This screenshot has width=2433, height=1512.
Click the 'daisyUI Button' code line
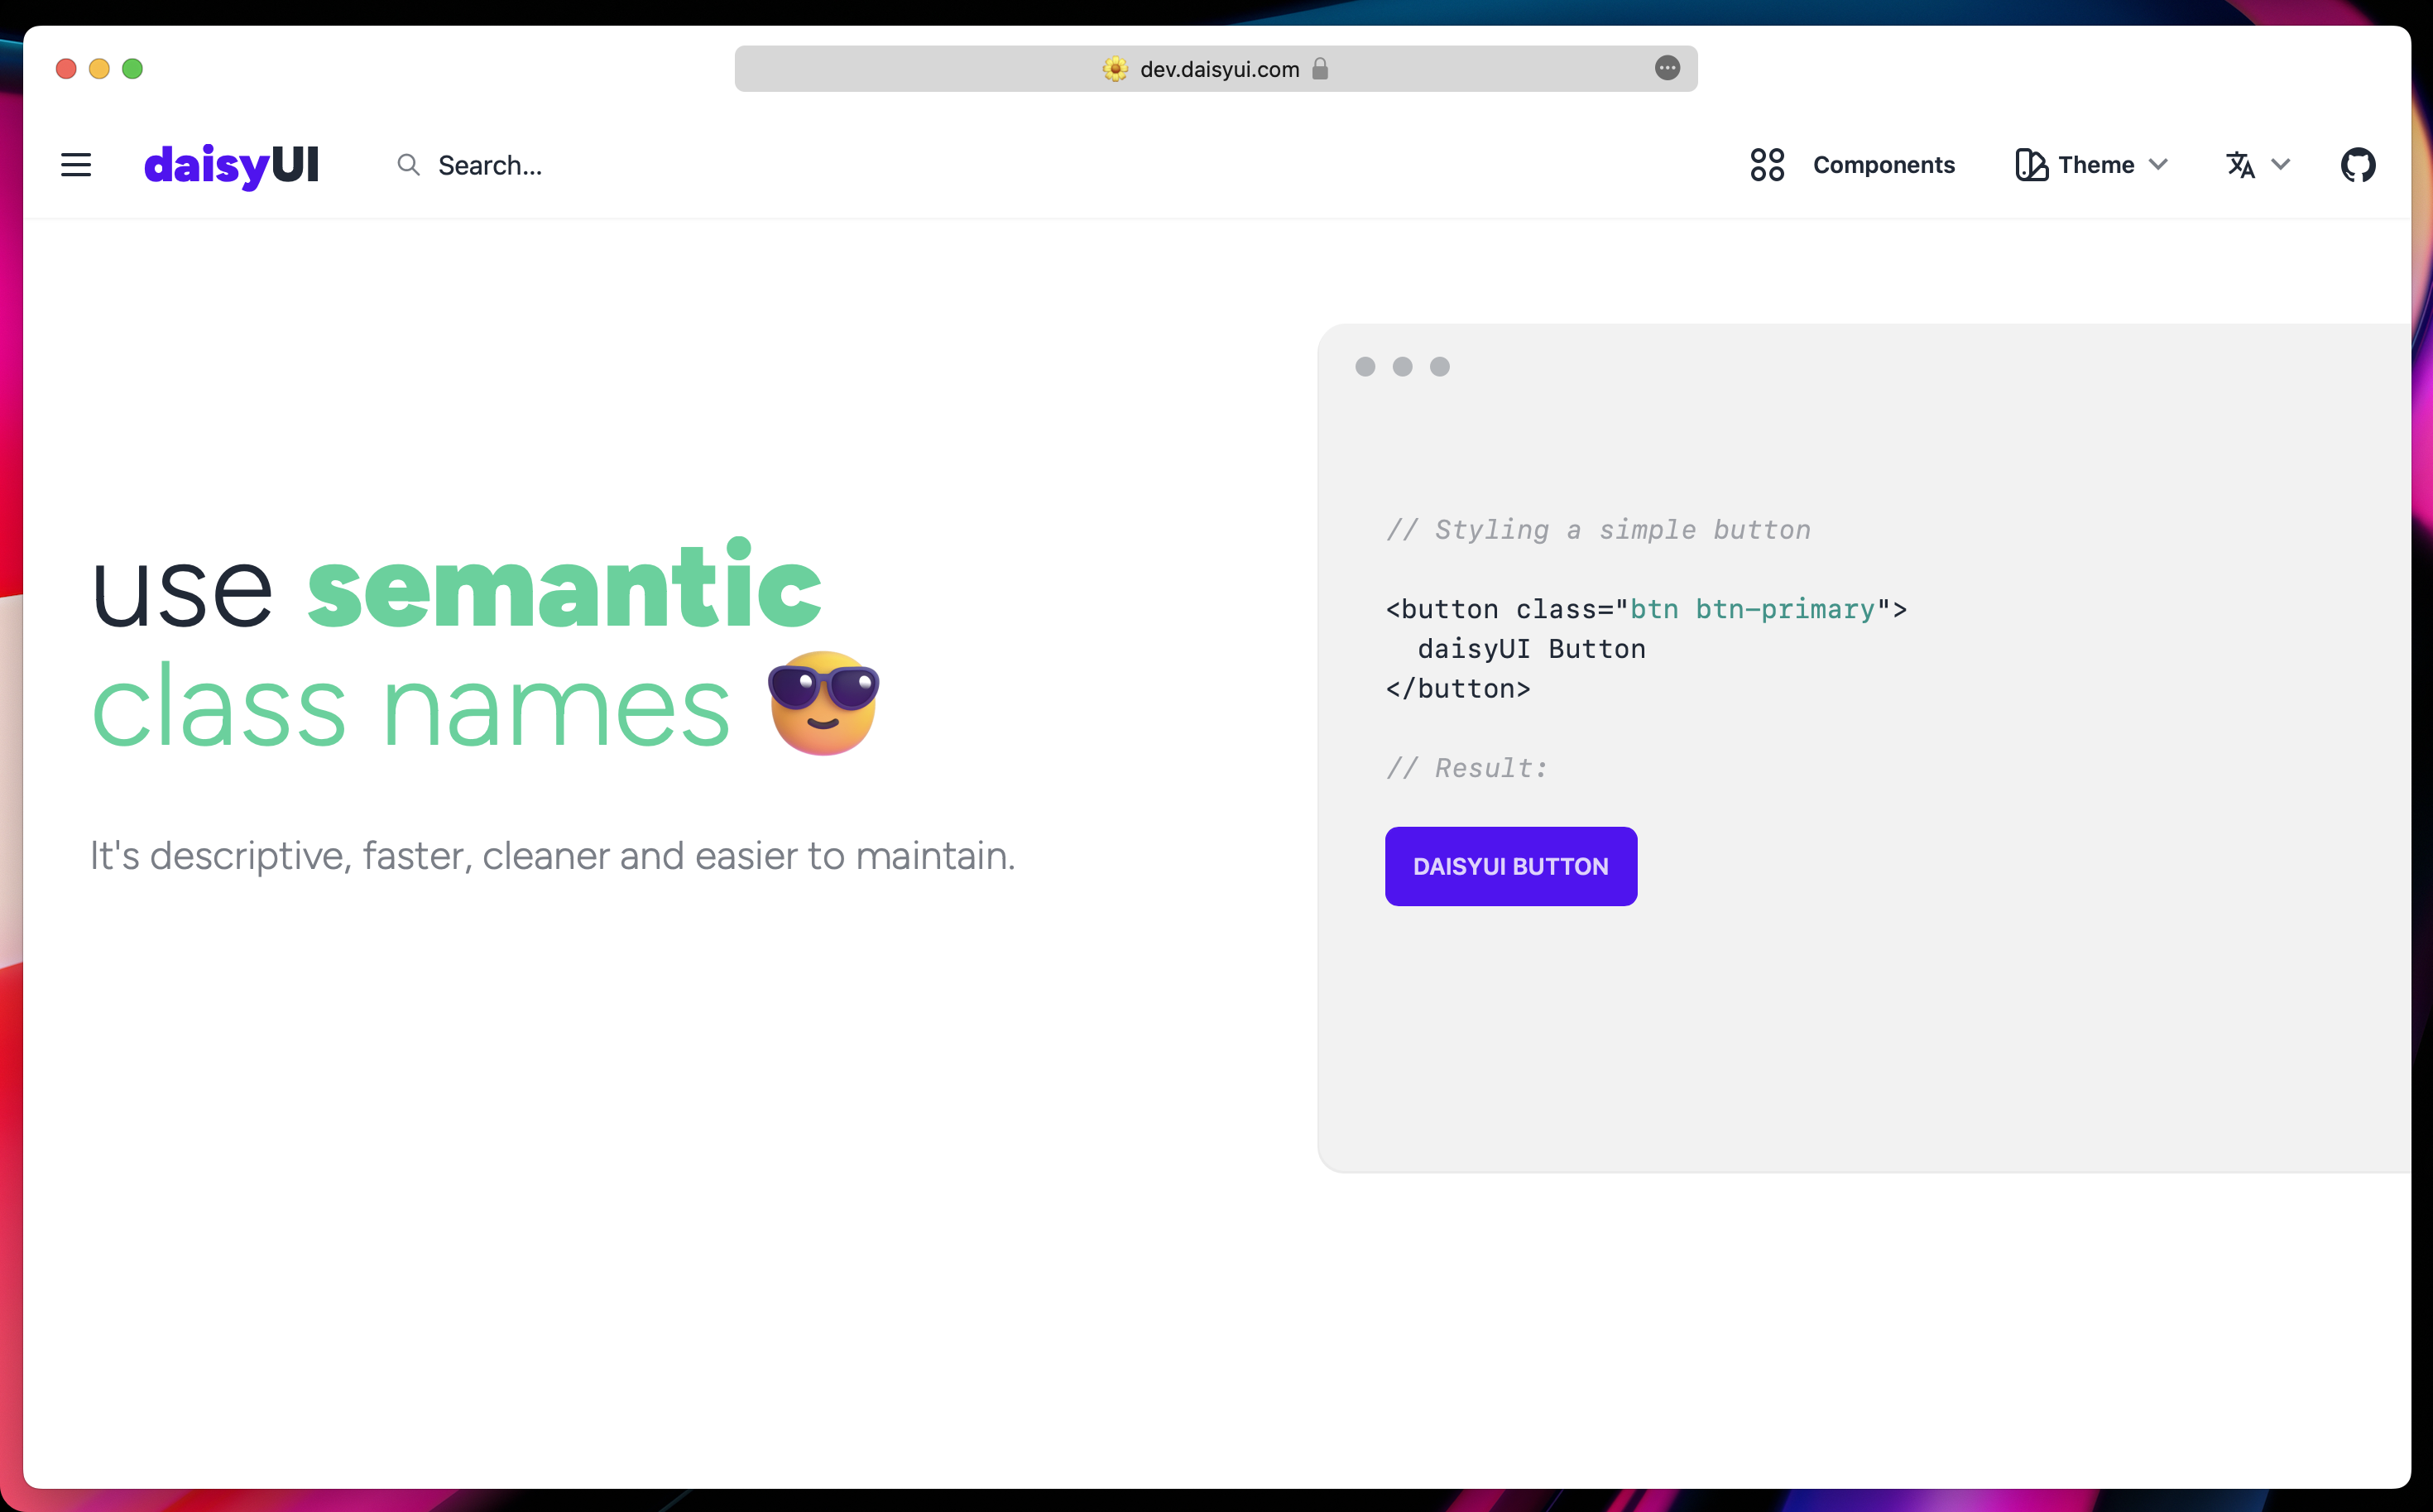click(1531, 649)
